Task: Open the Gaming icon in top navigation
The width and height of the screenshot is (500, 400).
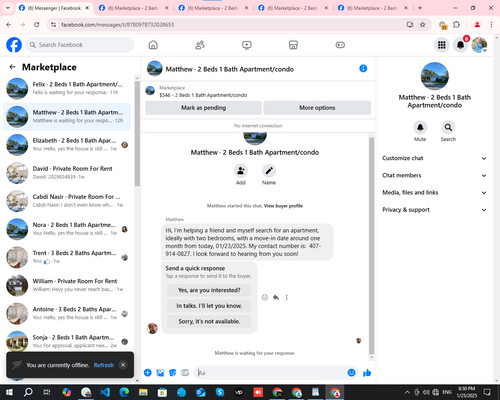Action: pyautogui.click(x=340, y=45)
